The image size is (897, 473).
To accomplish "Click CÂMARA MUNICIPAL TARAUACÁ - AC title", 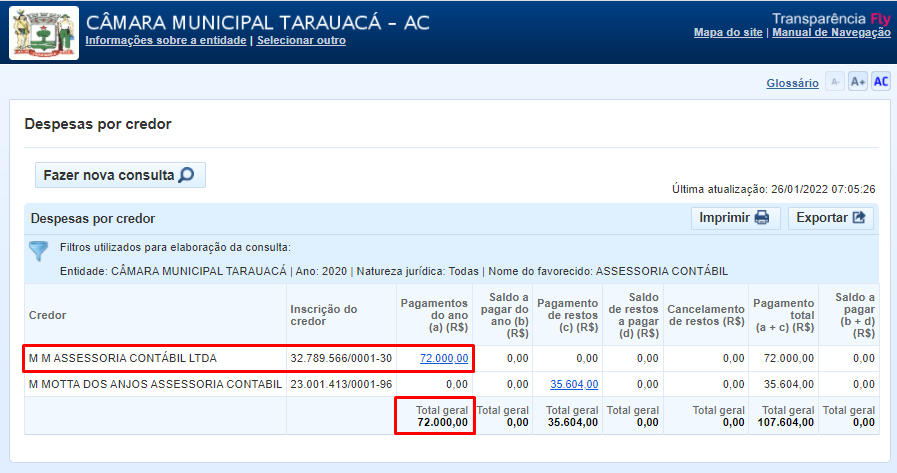I will [257, 22].
